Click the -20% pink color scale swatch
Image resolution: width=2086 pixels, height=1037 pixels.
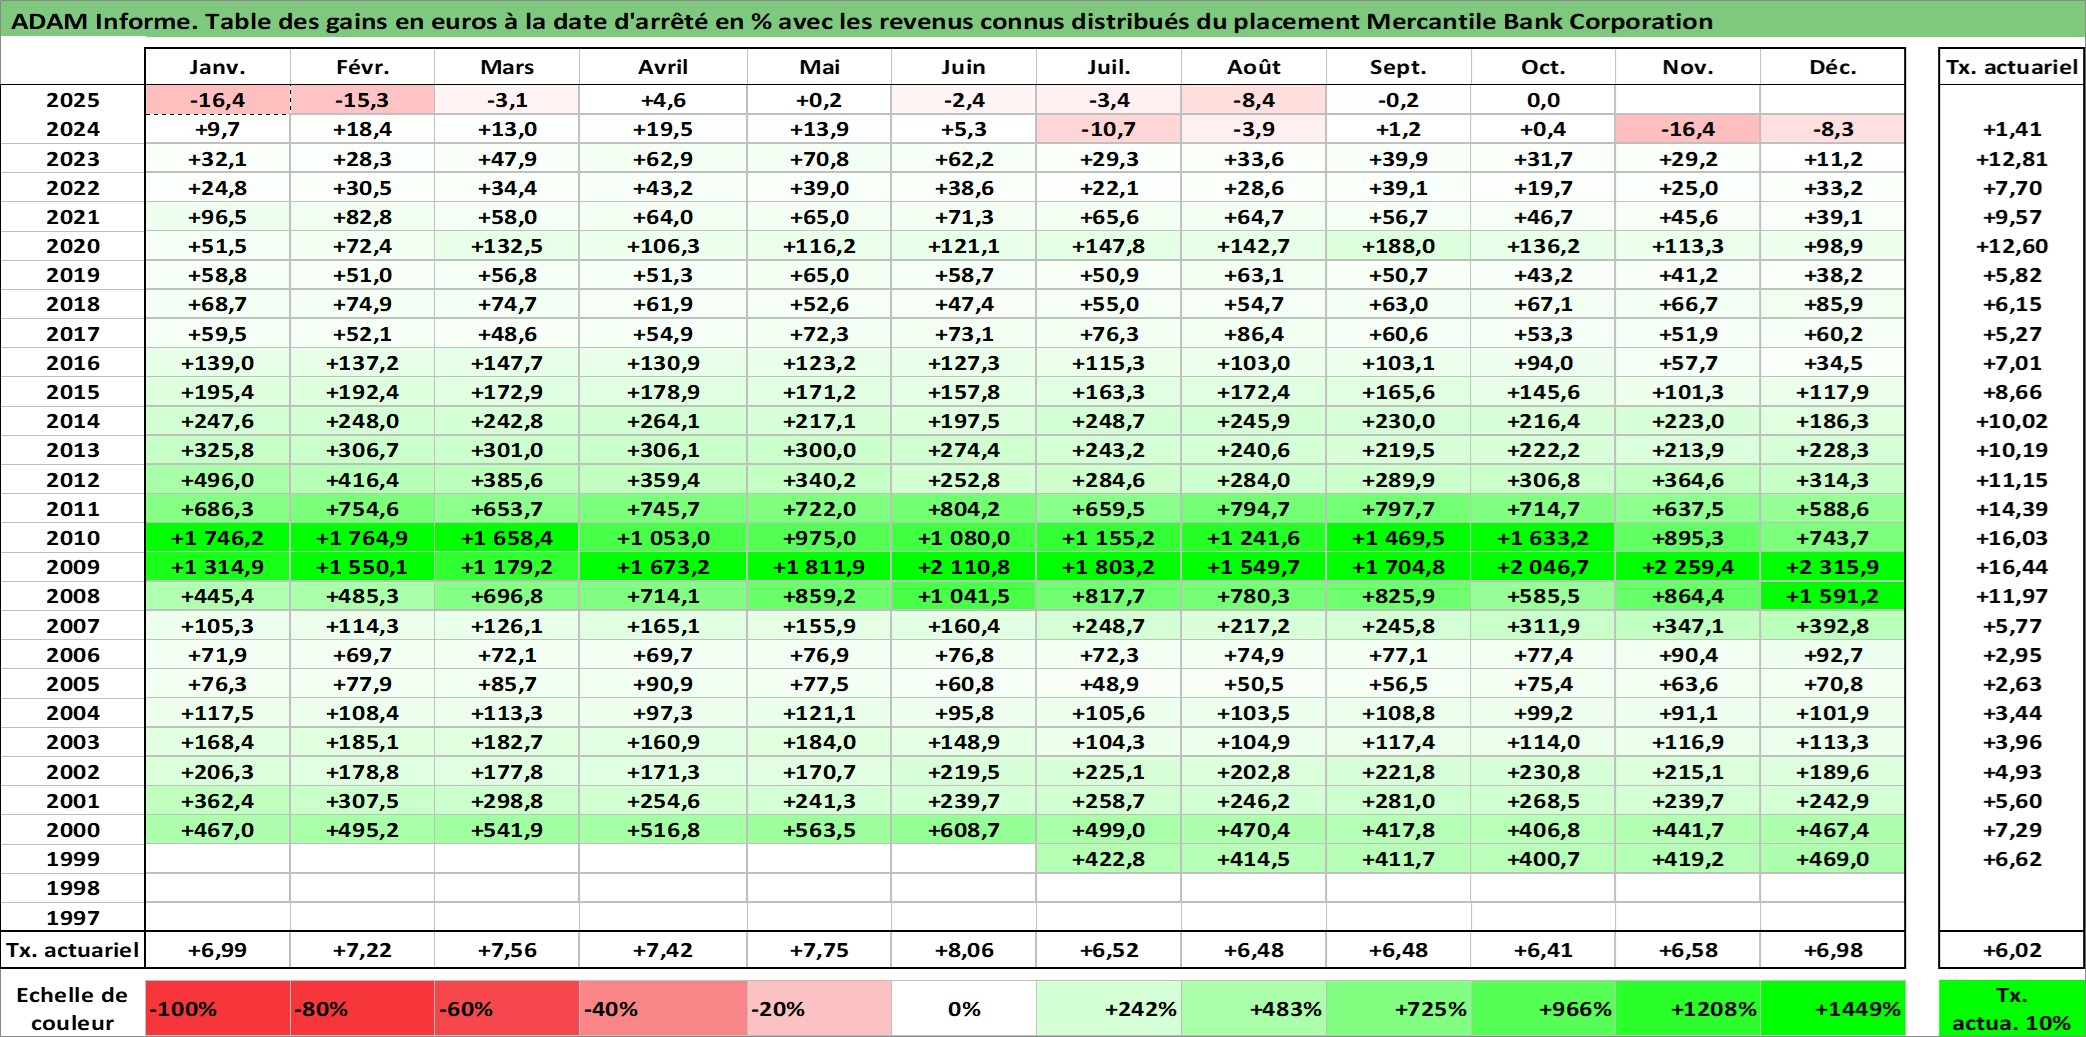819,1008
